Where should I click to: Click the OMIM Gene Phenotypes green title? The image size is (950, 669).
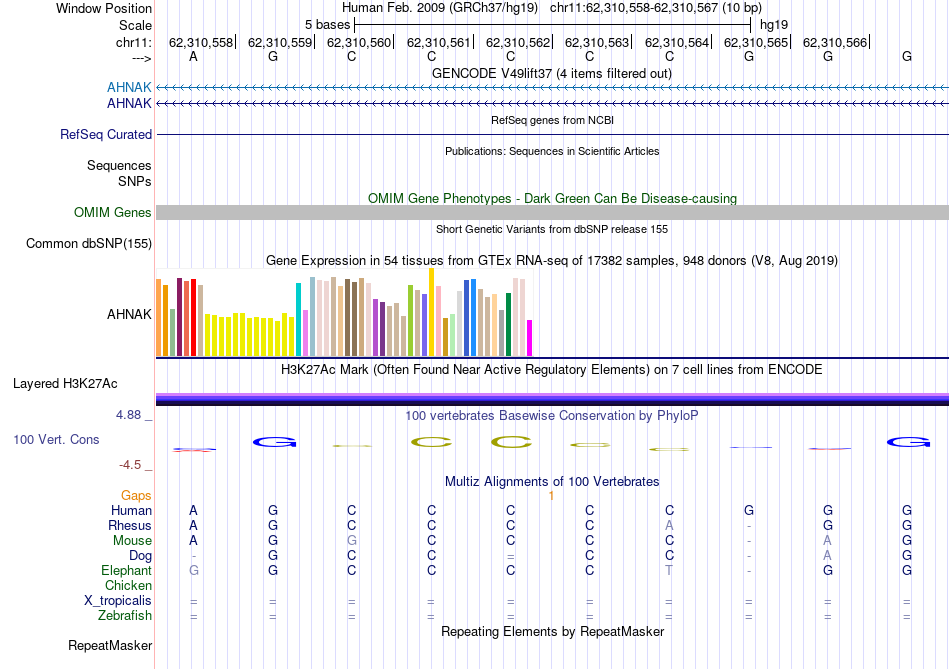pyautogui.click(x=552, y=198)
